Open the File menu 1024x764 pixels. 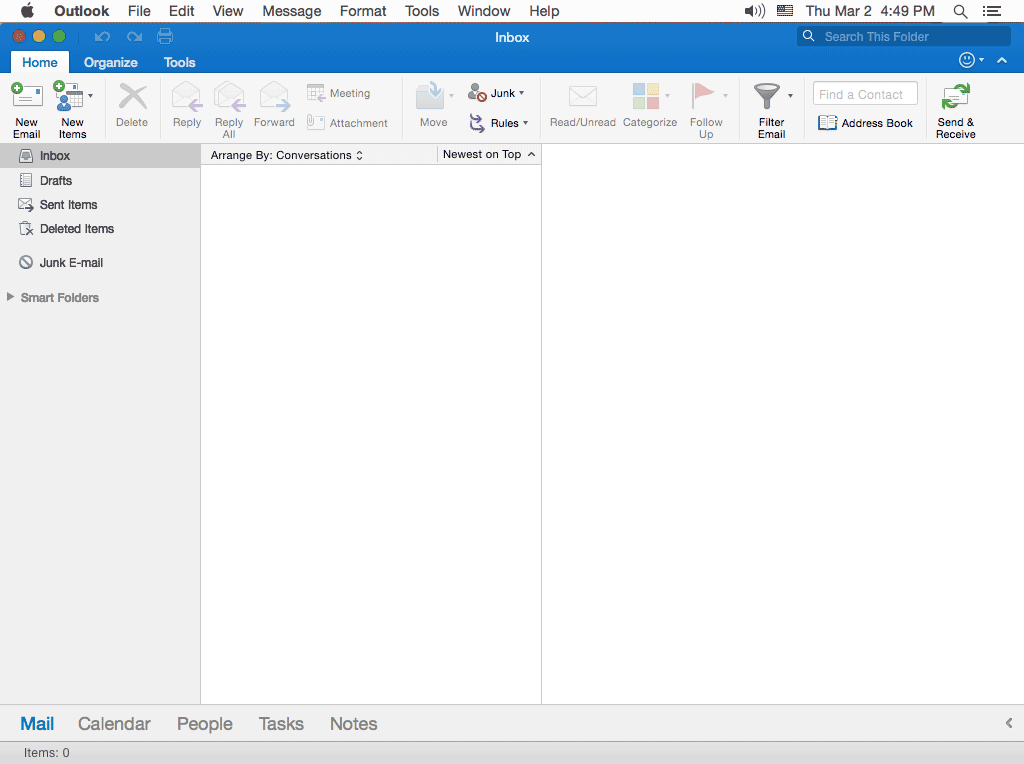click(139, 11)
